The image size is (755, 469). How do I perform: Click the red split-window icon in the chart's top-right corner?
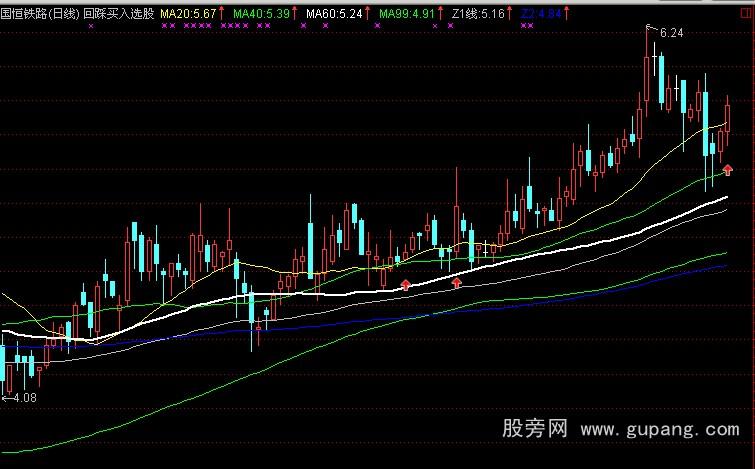(x=745, y=14)
